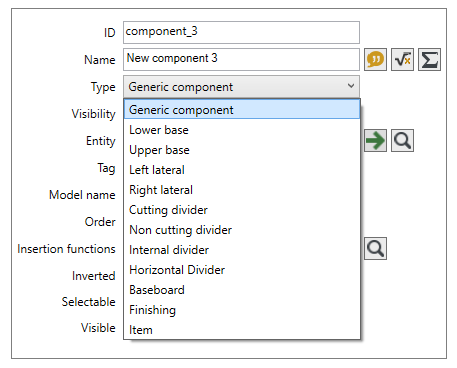The width and height of the screenshot is (457, 368).
Task: Pick Horizontal Divider option
Action: coord(242,270)
